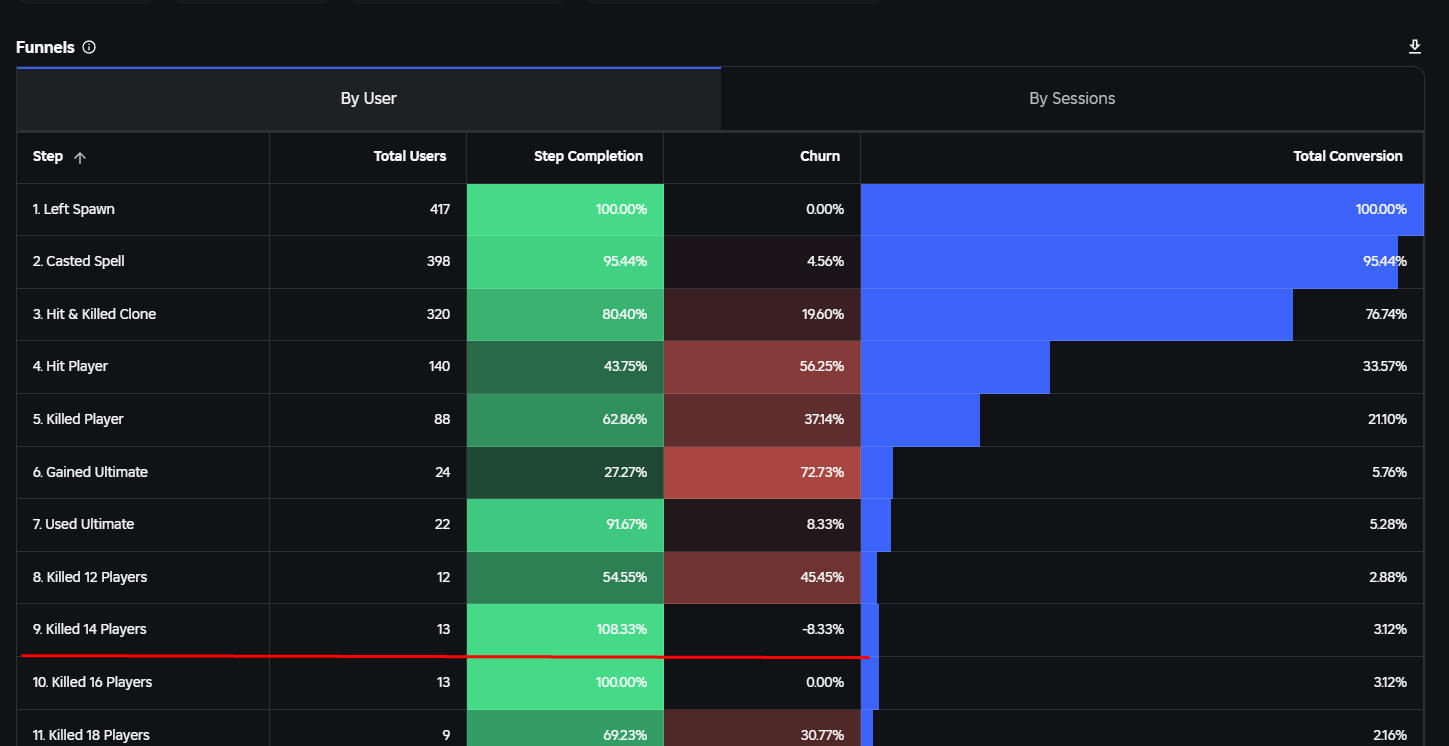1449x746 pixels.
Task: Click the green completion bar for Casted Spell
Action: pos(564,261)
